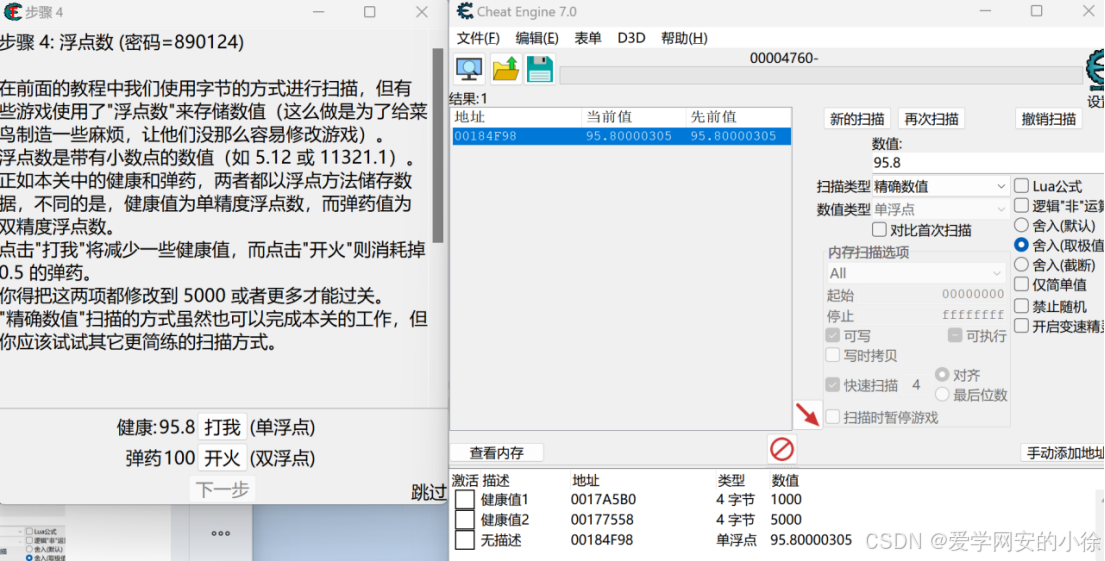Click the 地址 column header in results
The image size is (1105, 561).
point(516,117)
